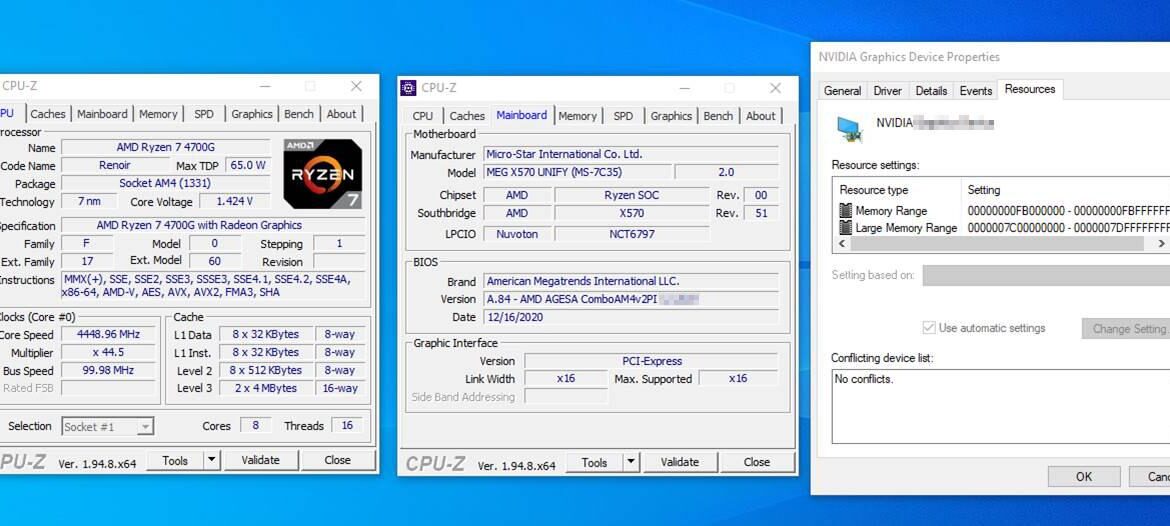The height and width of the screenshot is (526, 1170).
Task: Open Tools dropdown arrow in Mainboard window
Action: click(x=631, y=463)
